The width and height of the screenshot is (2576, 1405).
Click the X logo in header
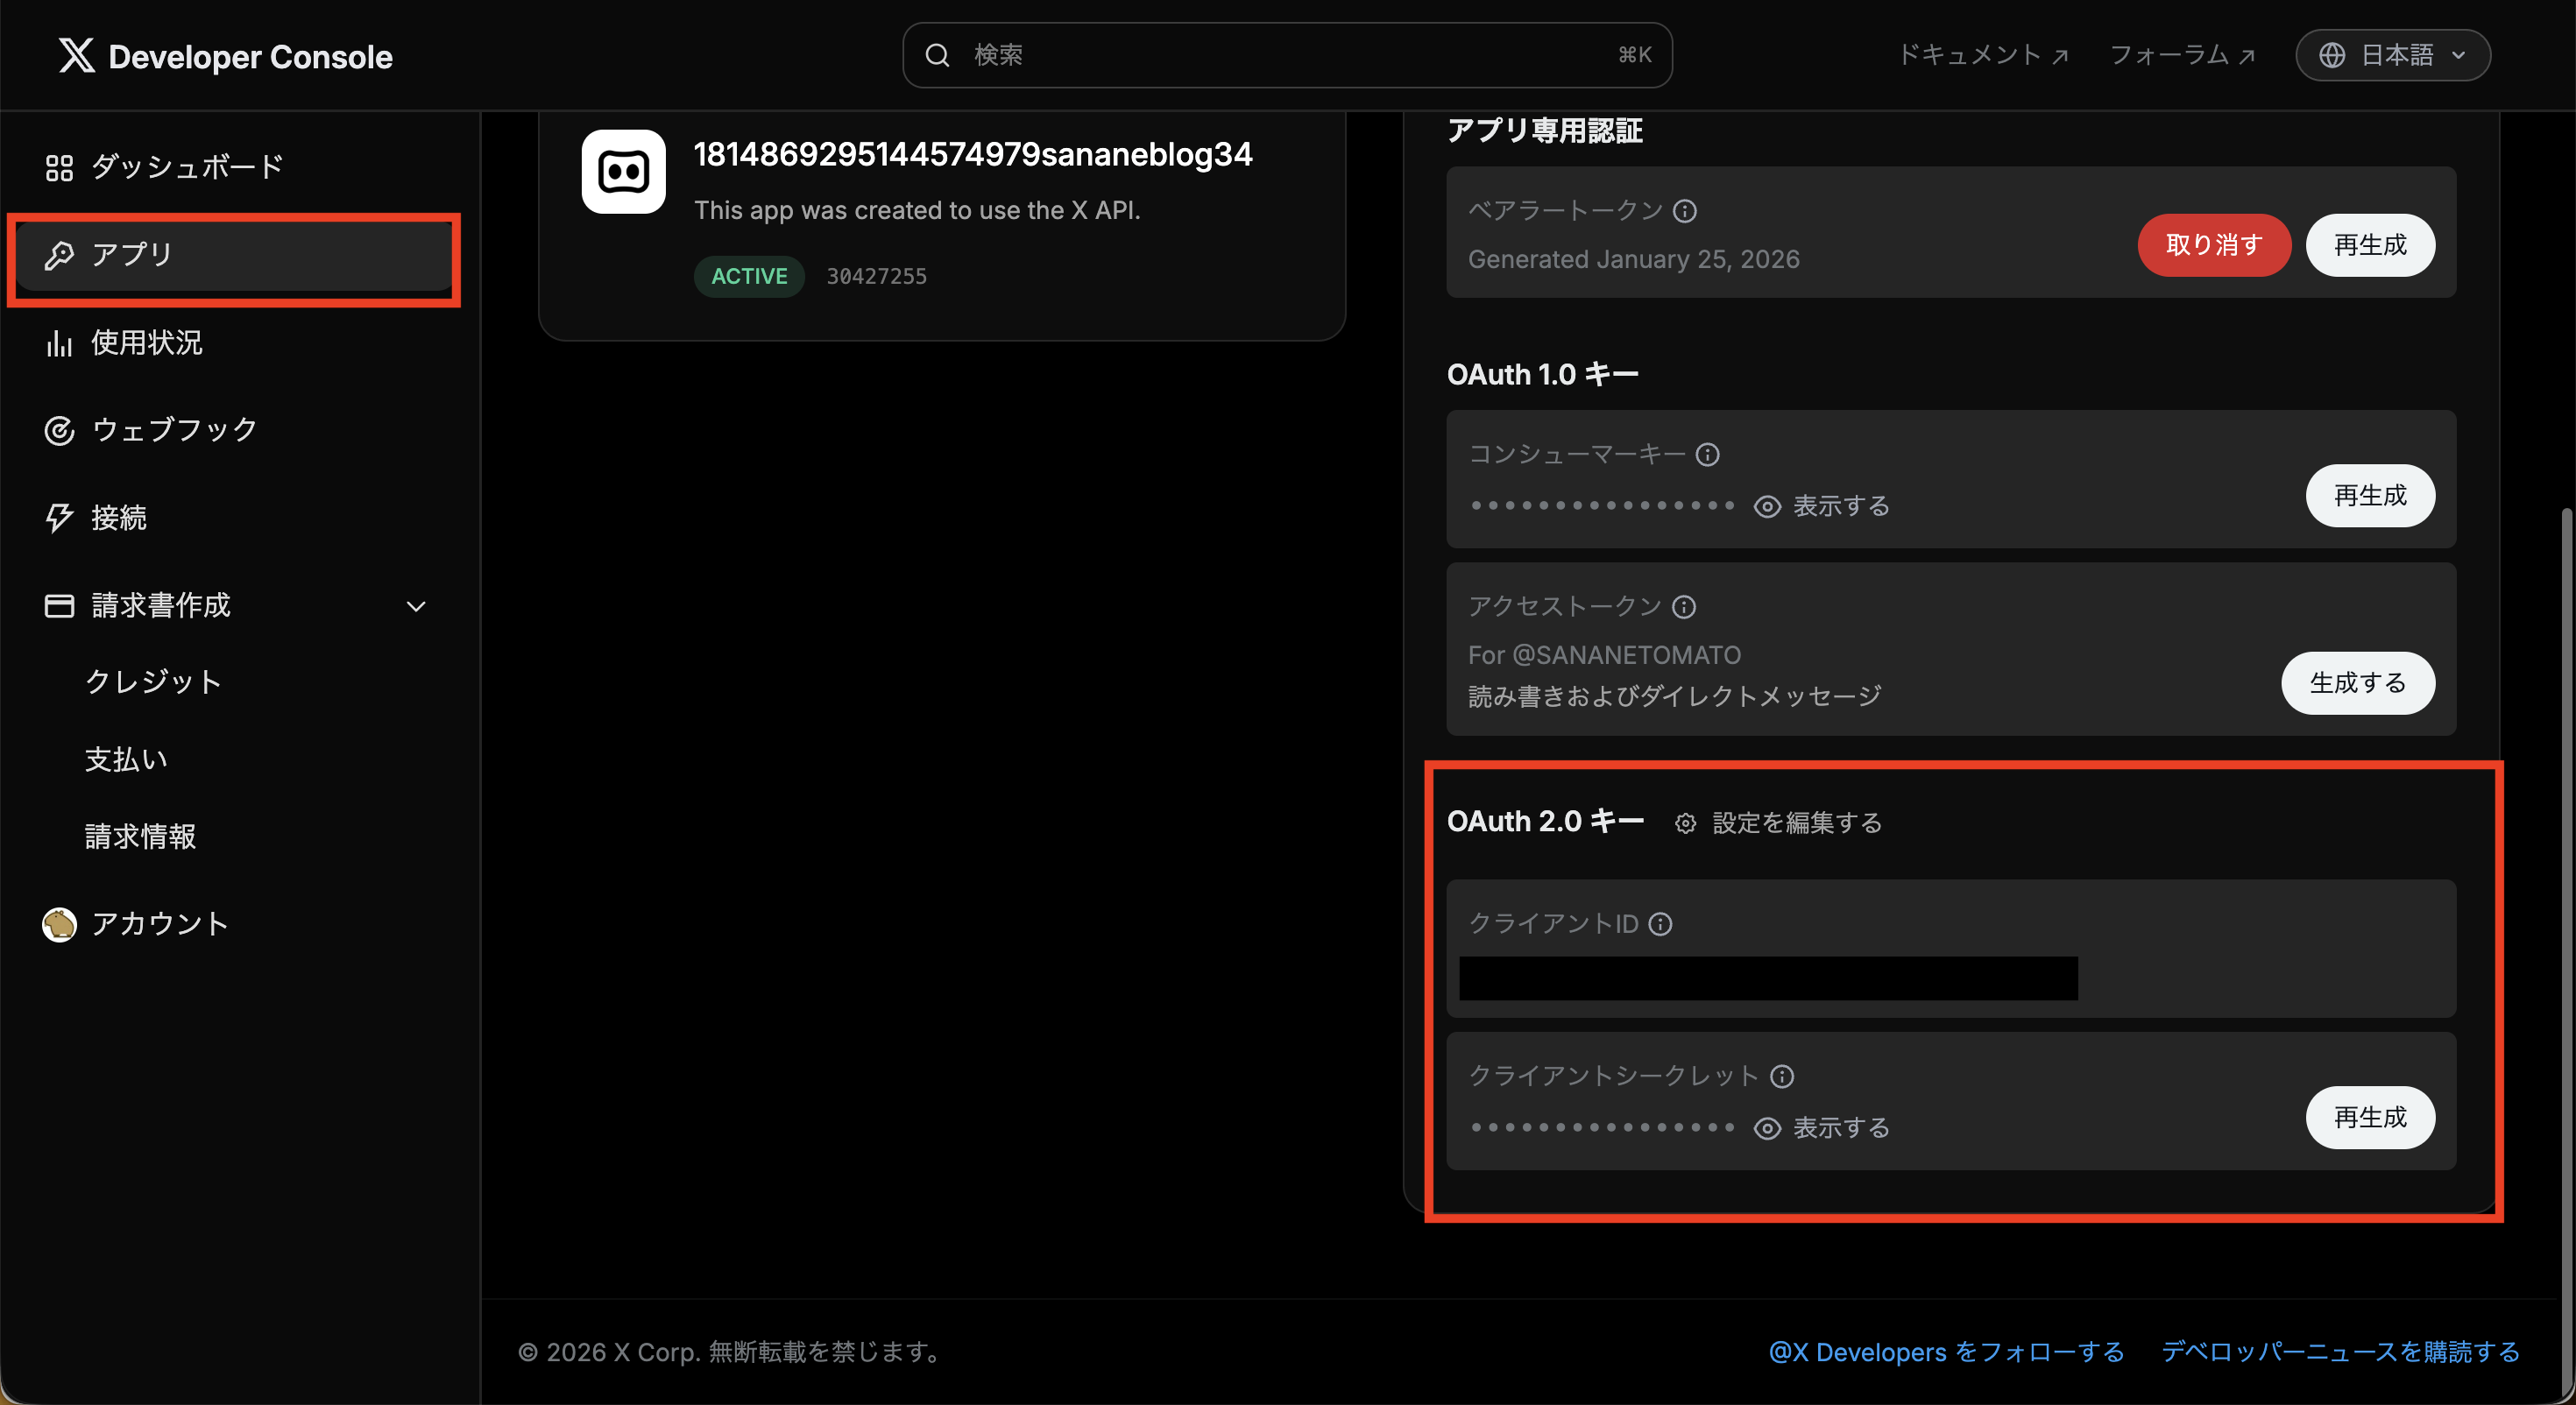click(77, 56)
